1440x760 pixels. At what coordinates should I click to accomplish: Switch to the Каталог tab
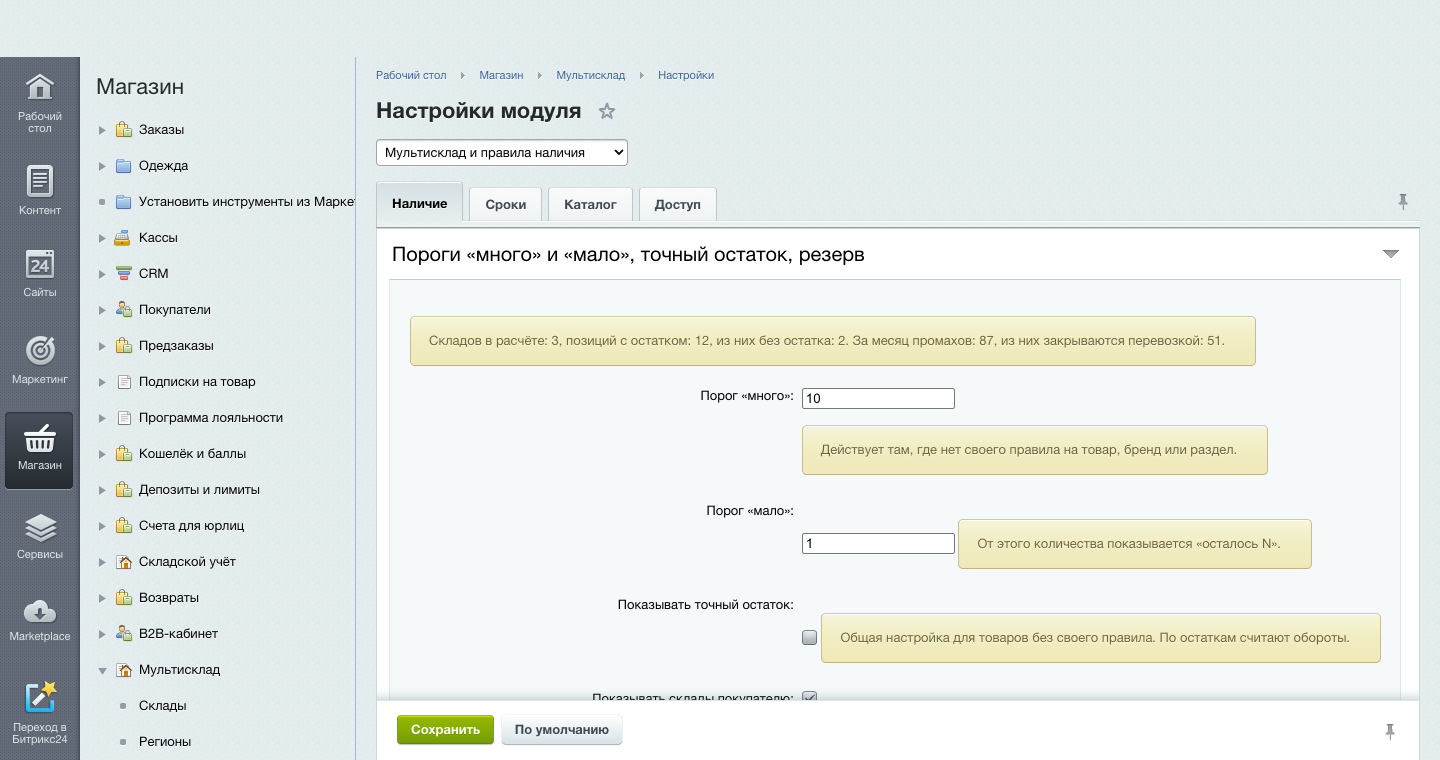tap(590, 204)
